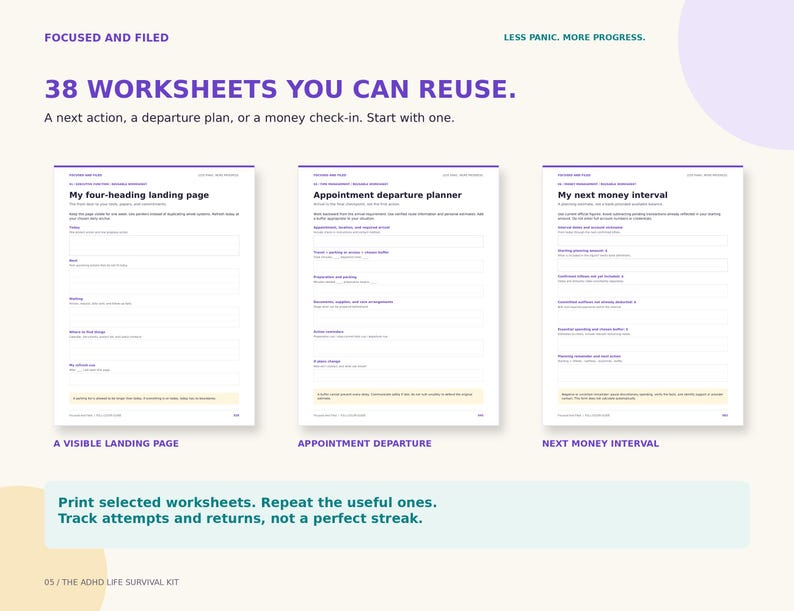Click 'Interval dates and account nickname' label
Screen dimensions: 794x611
click(590, 228)
